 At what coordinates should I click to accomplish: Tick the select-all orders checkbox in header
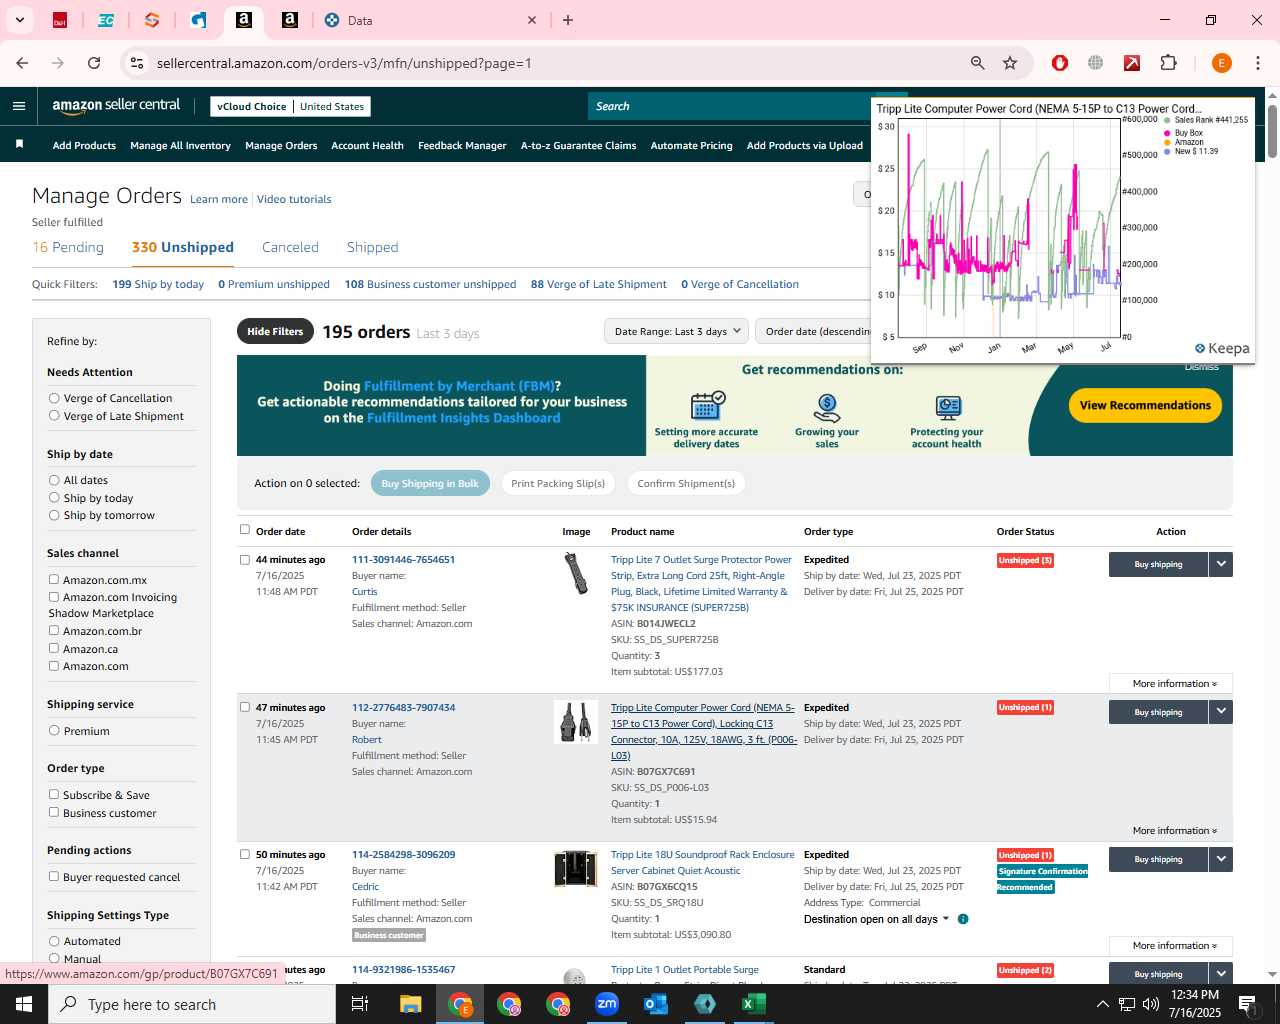(x=245, y=530)
